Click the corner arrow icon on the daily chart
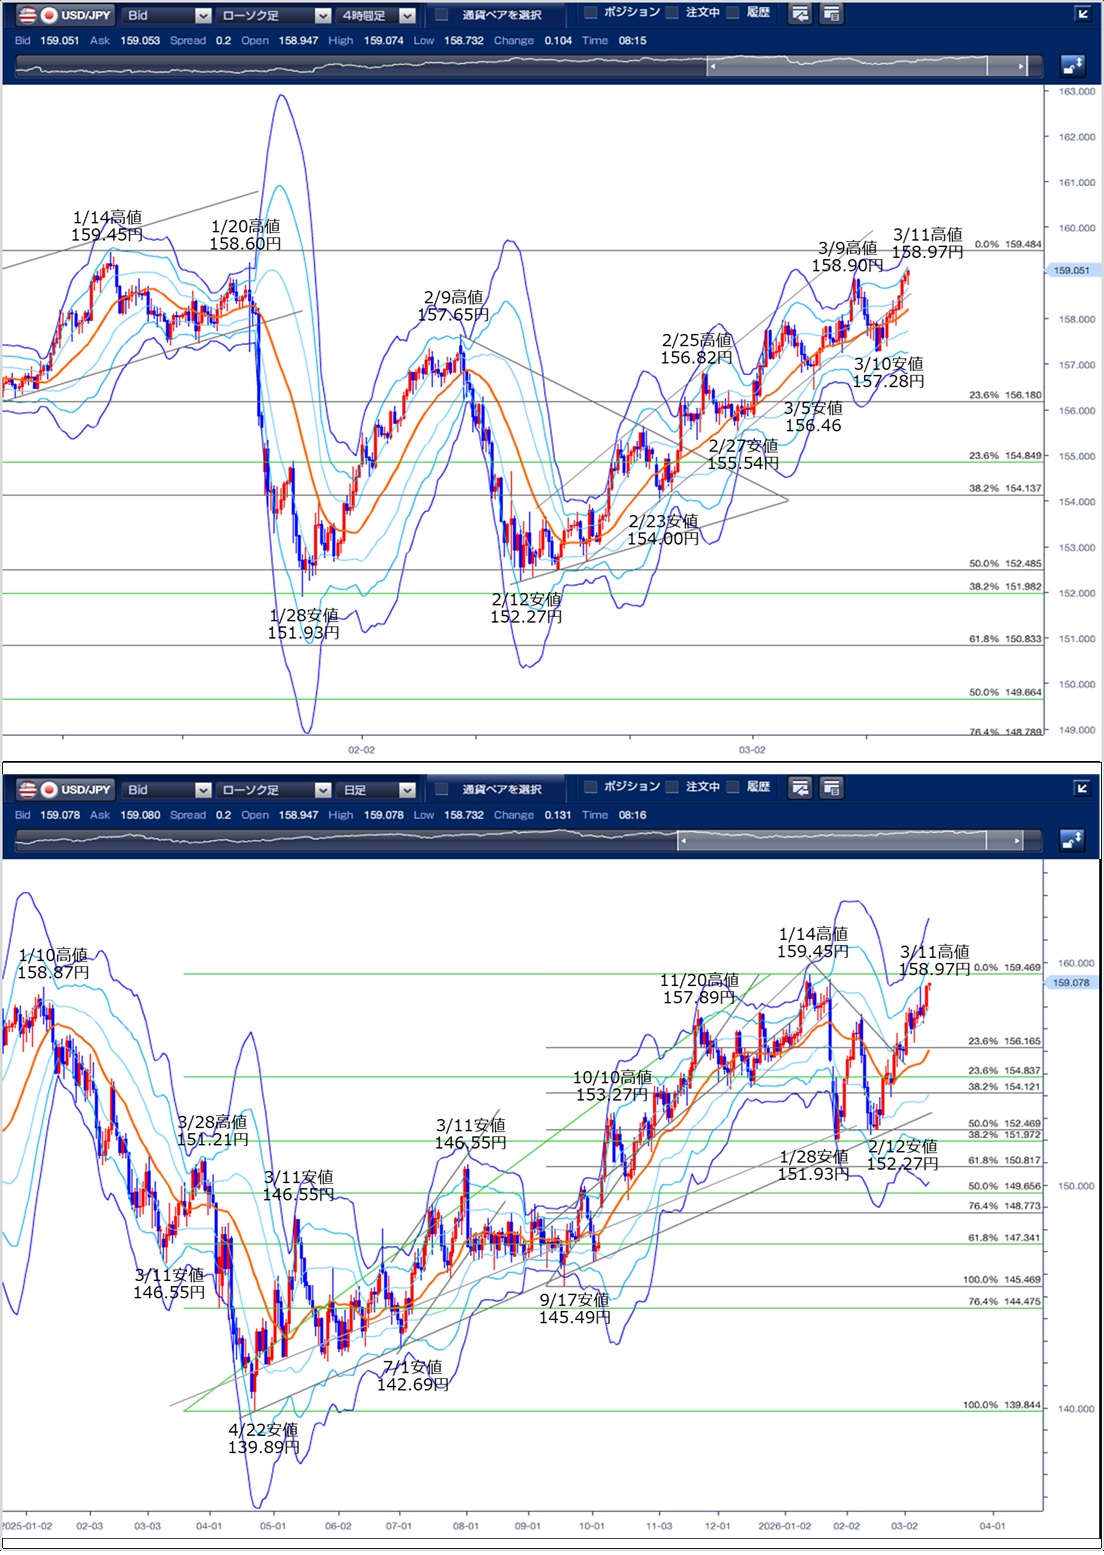Viewport: 1104px width, 1555px height. 1082,788
